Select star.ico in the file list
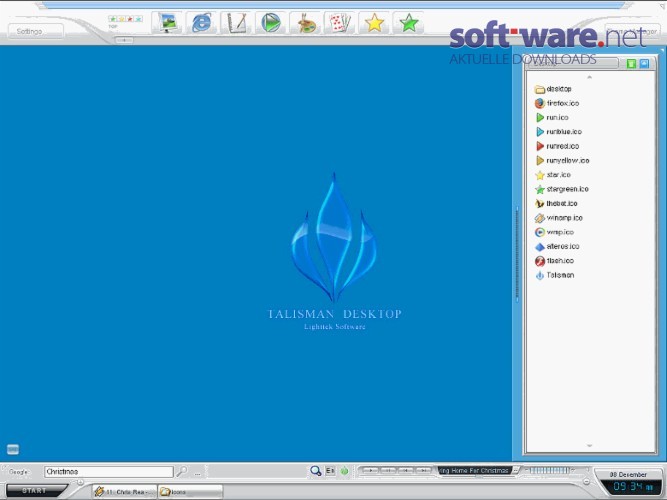The height and width of the screenshot is (500, 667). pos(553,175)
